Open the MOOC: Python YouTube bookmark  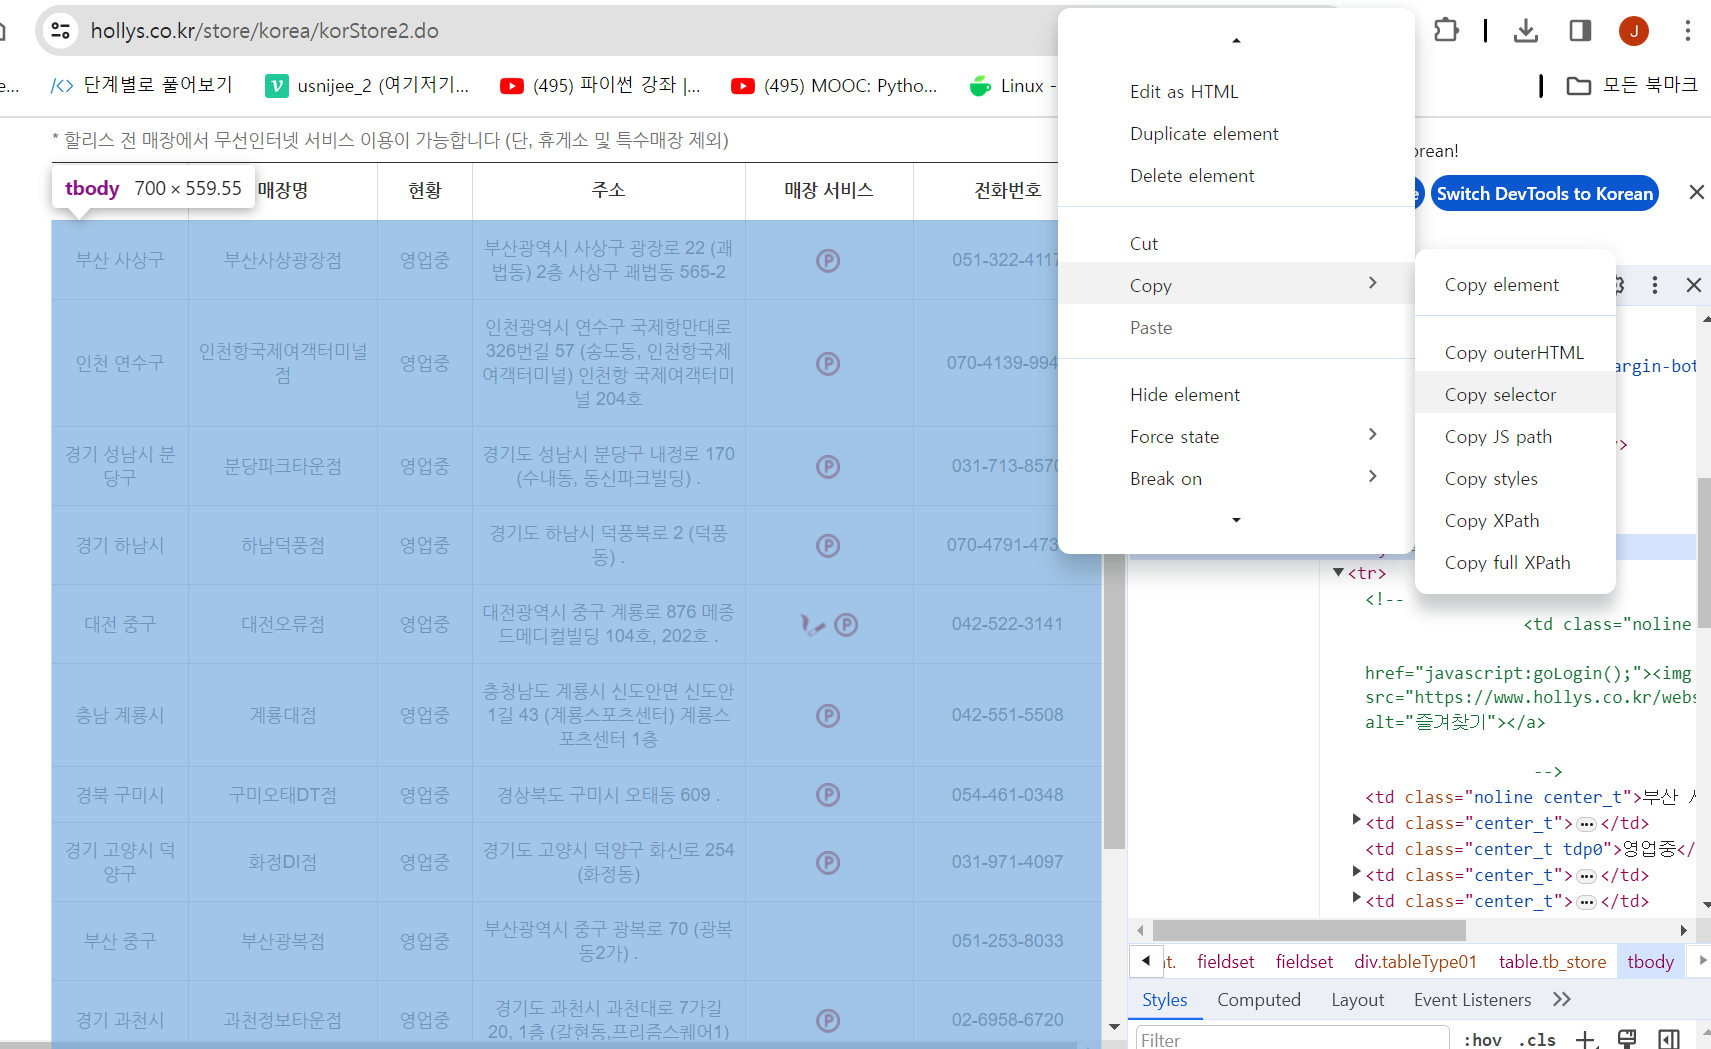click(834, 85)
